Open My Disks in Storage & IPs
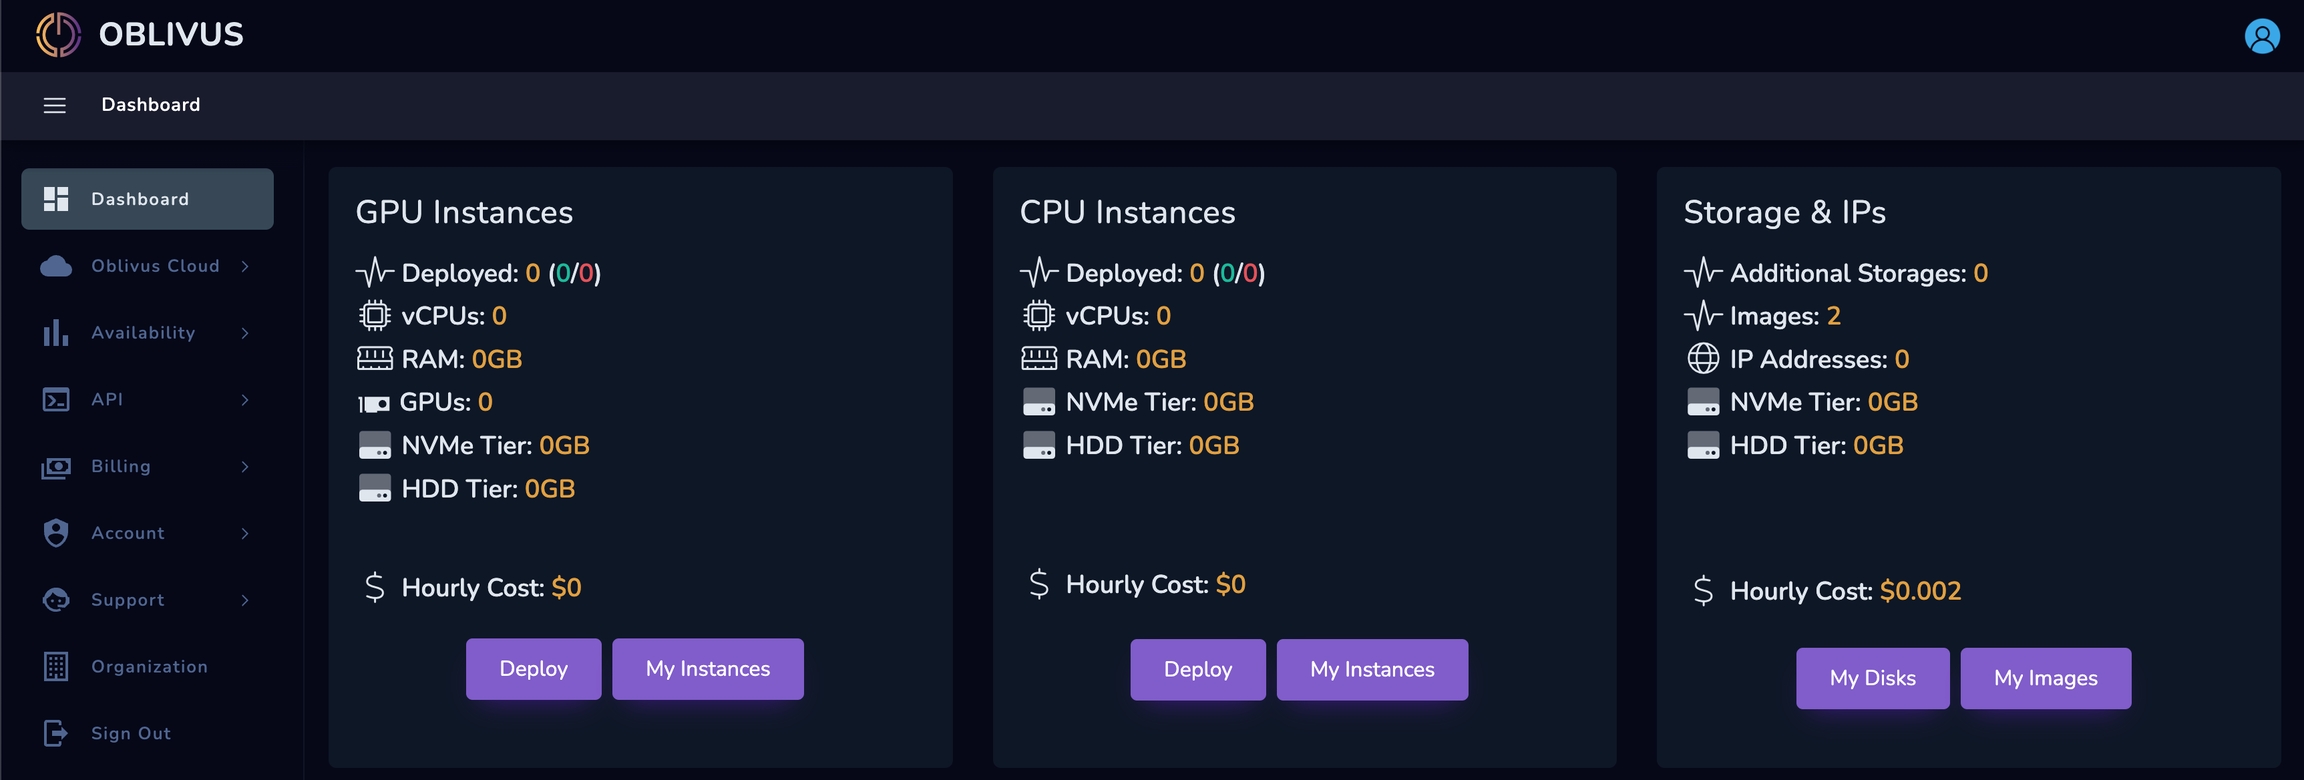2304x780 pixels. point(1872,678)
